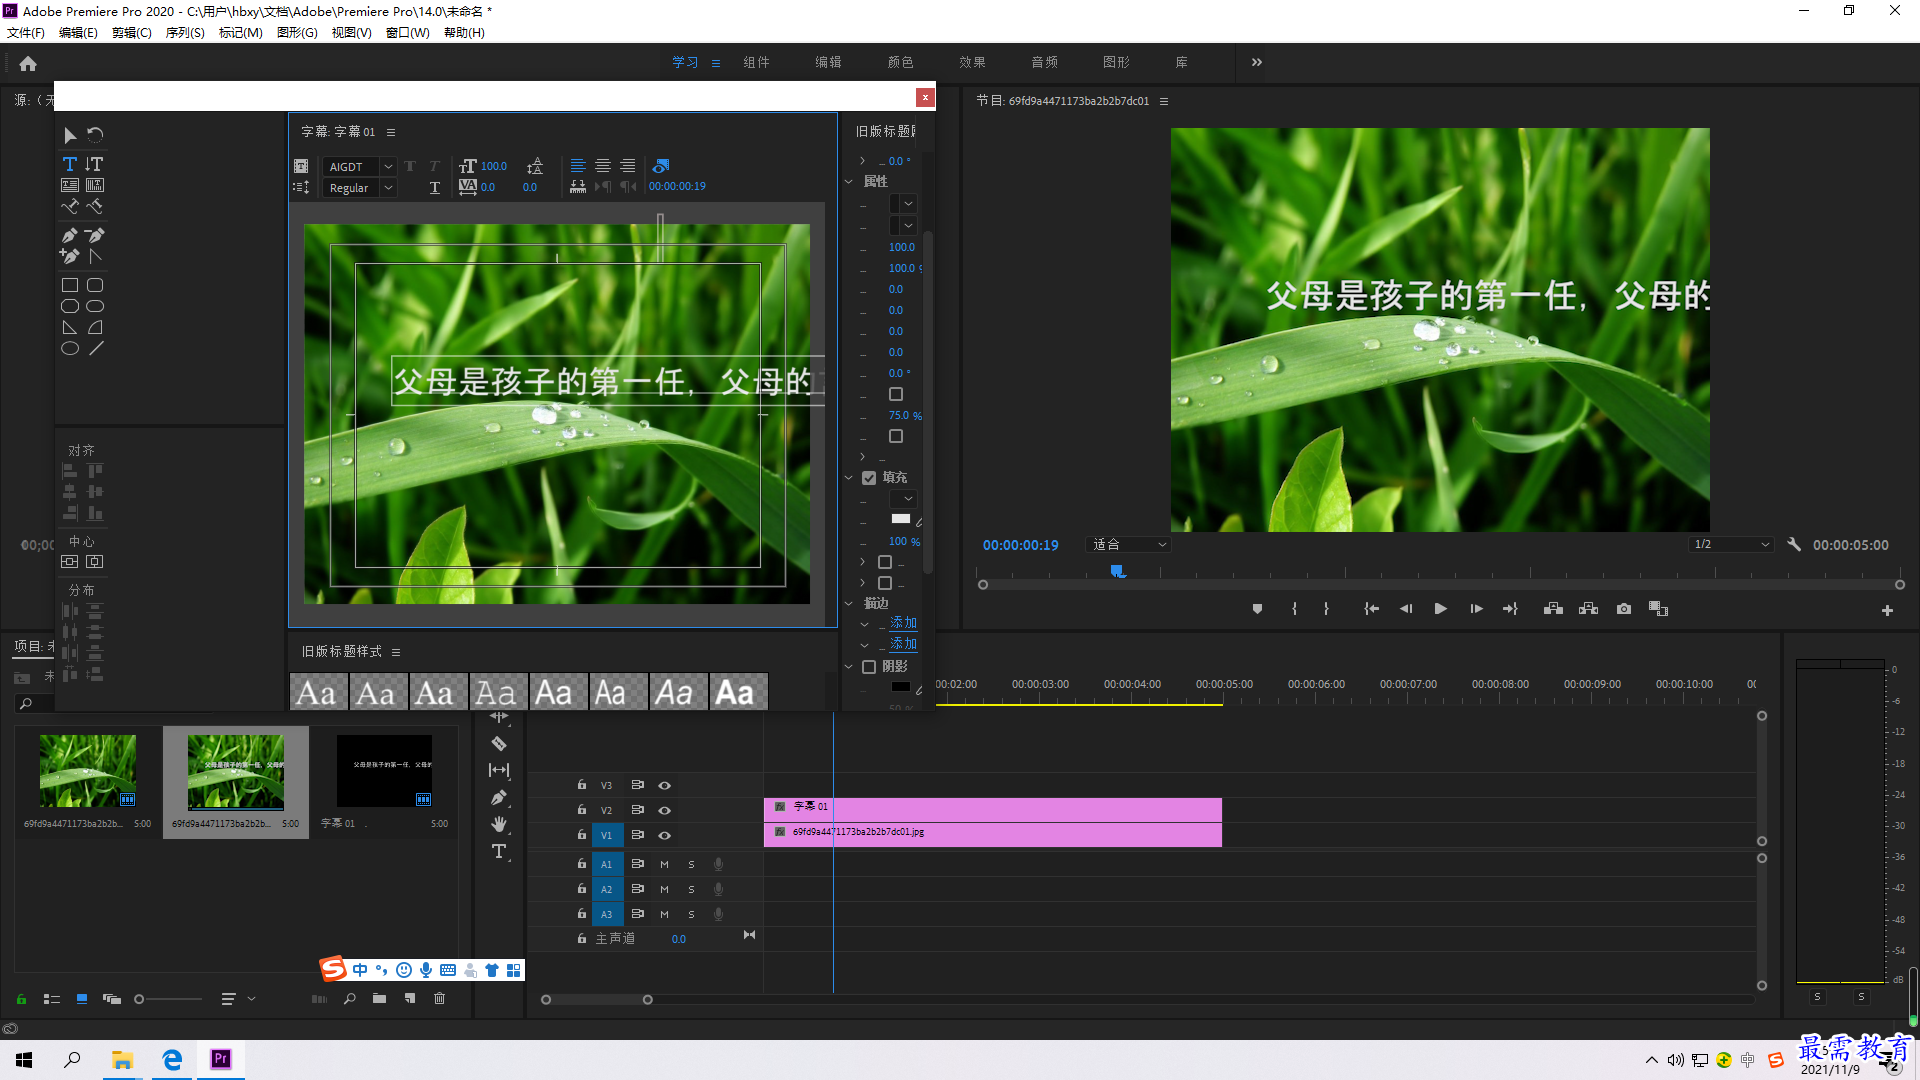Select the Line shape tool
Viewport: 1920px width, 1080px height.
pos(95,349)
